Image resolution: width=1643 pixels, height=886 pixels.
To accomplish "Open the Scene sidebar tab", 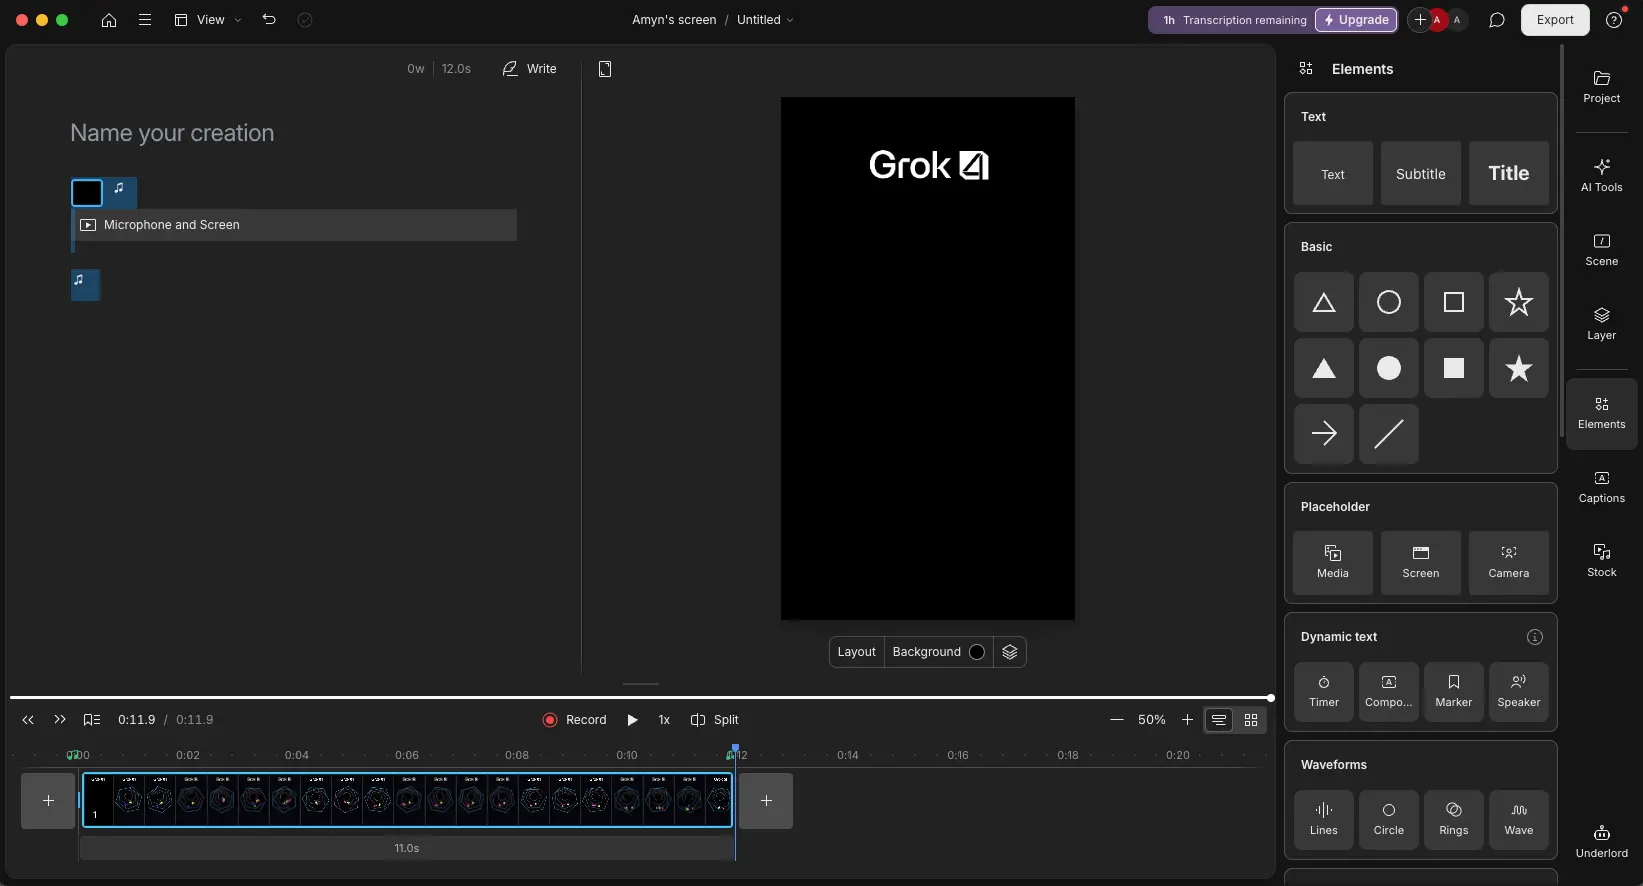I will [x=1602, y=249].
